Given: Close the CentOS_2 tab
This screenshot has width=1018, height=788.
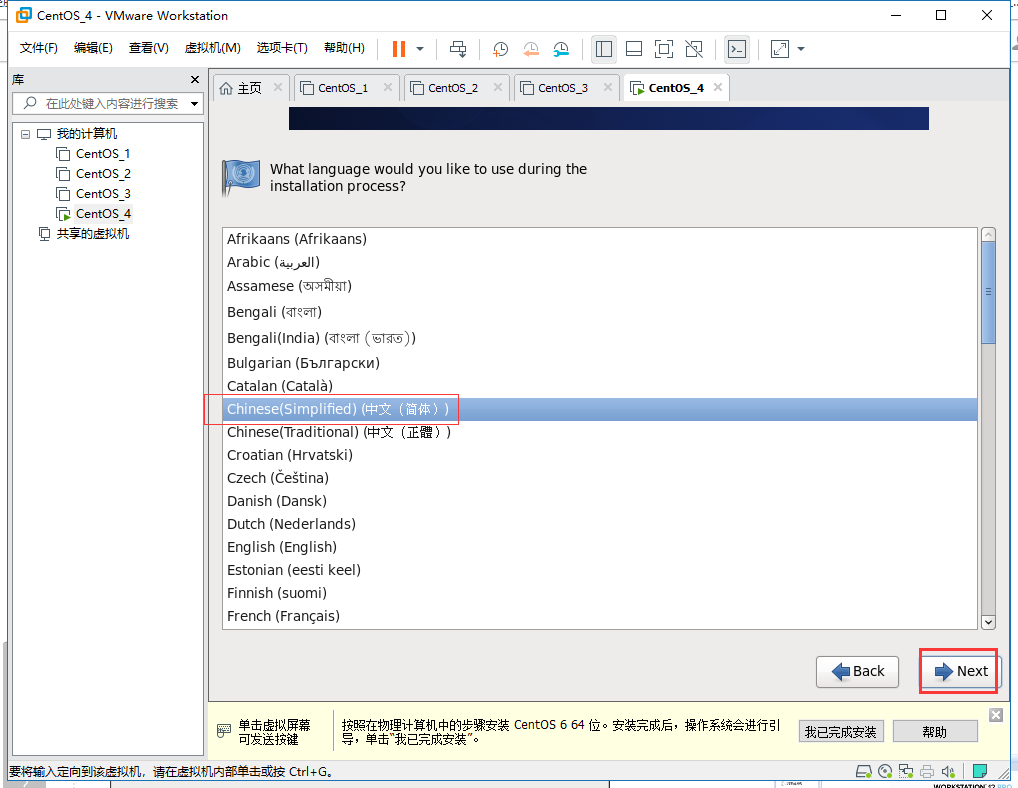Looking at the screenshot, I should [497, 87].
